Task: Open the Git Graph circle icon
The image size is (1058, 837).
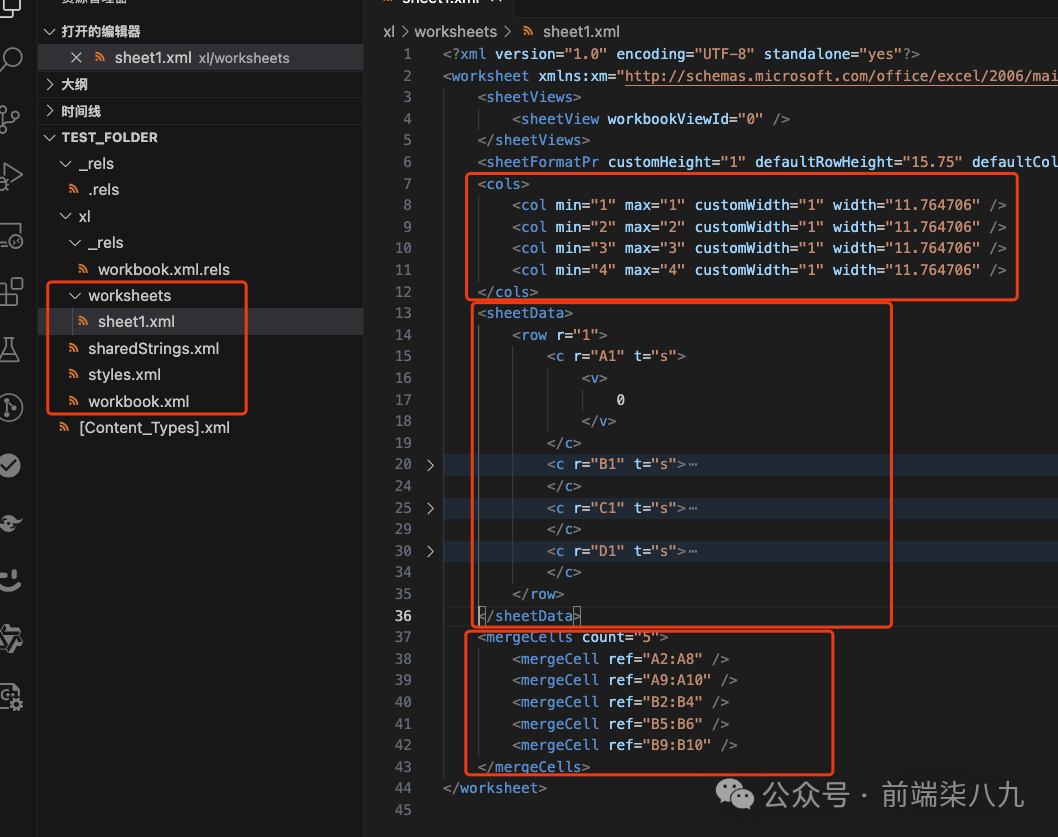Action: coord(9,408)
